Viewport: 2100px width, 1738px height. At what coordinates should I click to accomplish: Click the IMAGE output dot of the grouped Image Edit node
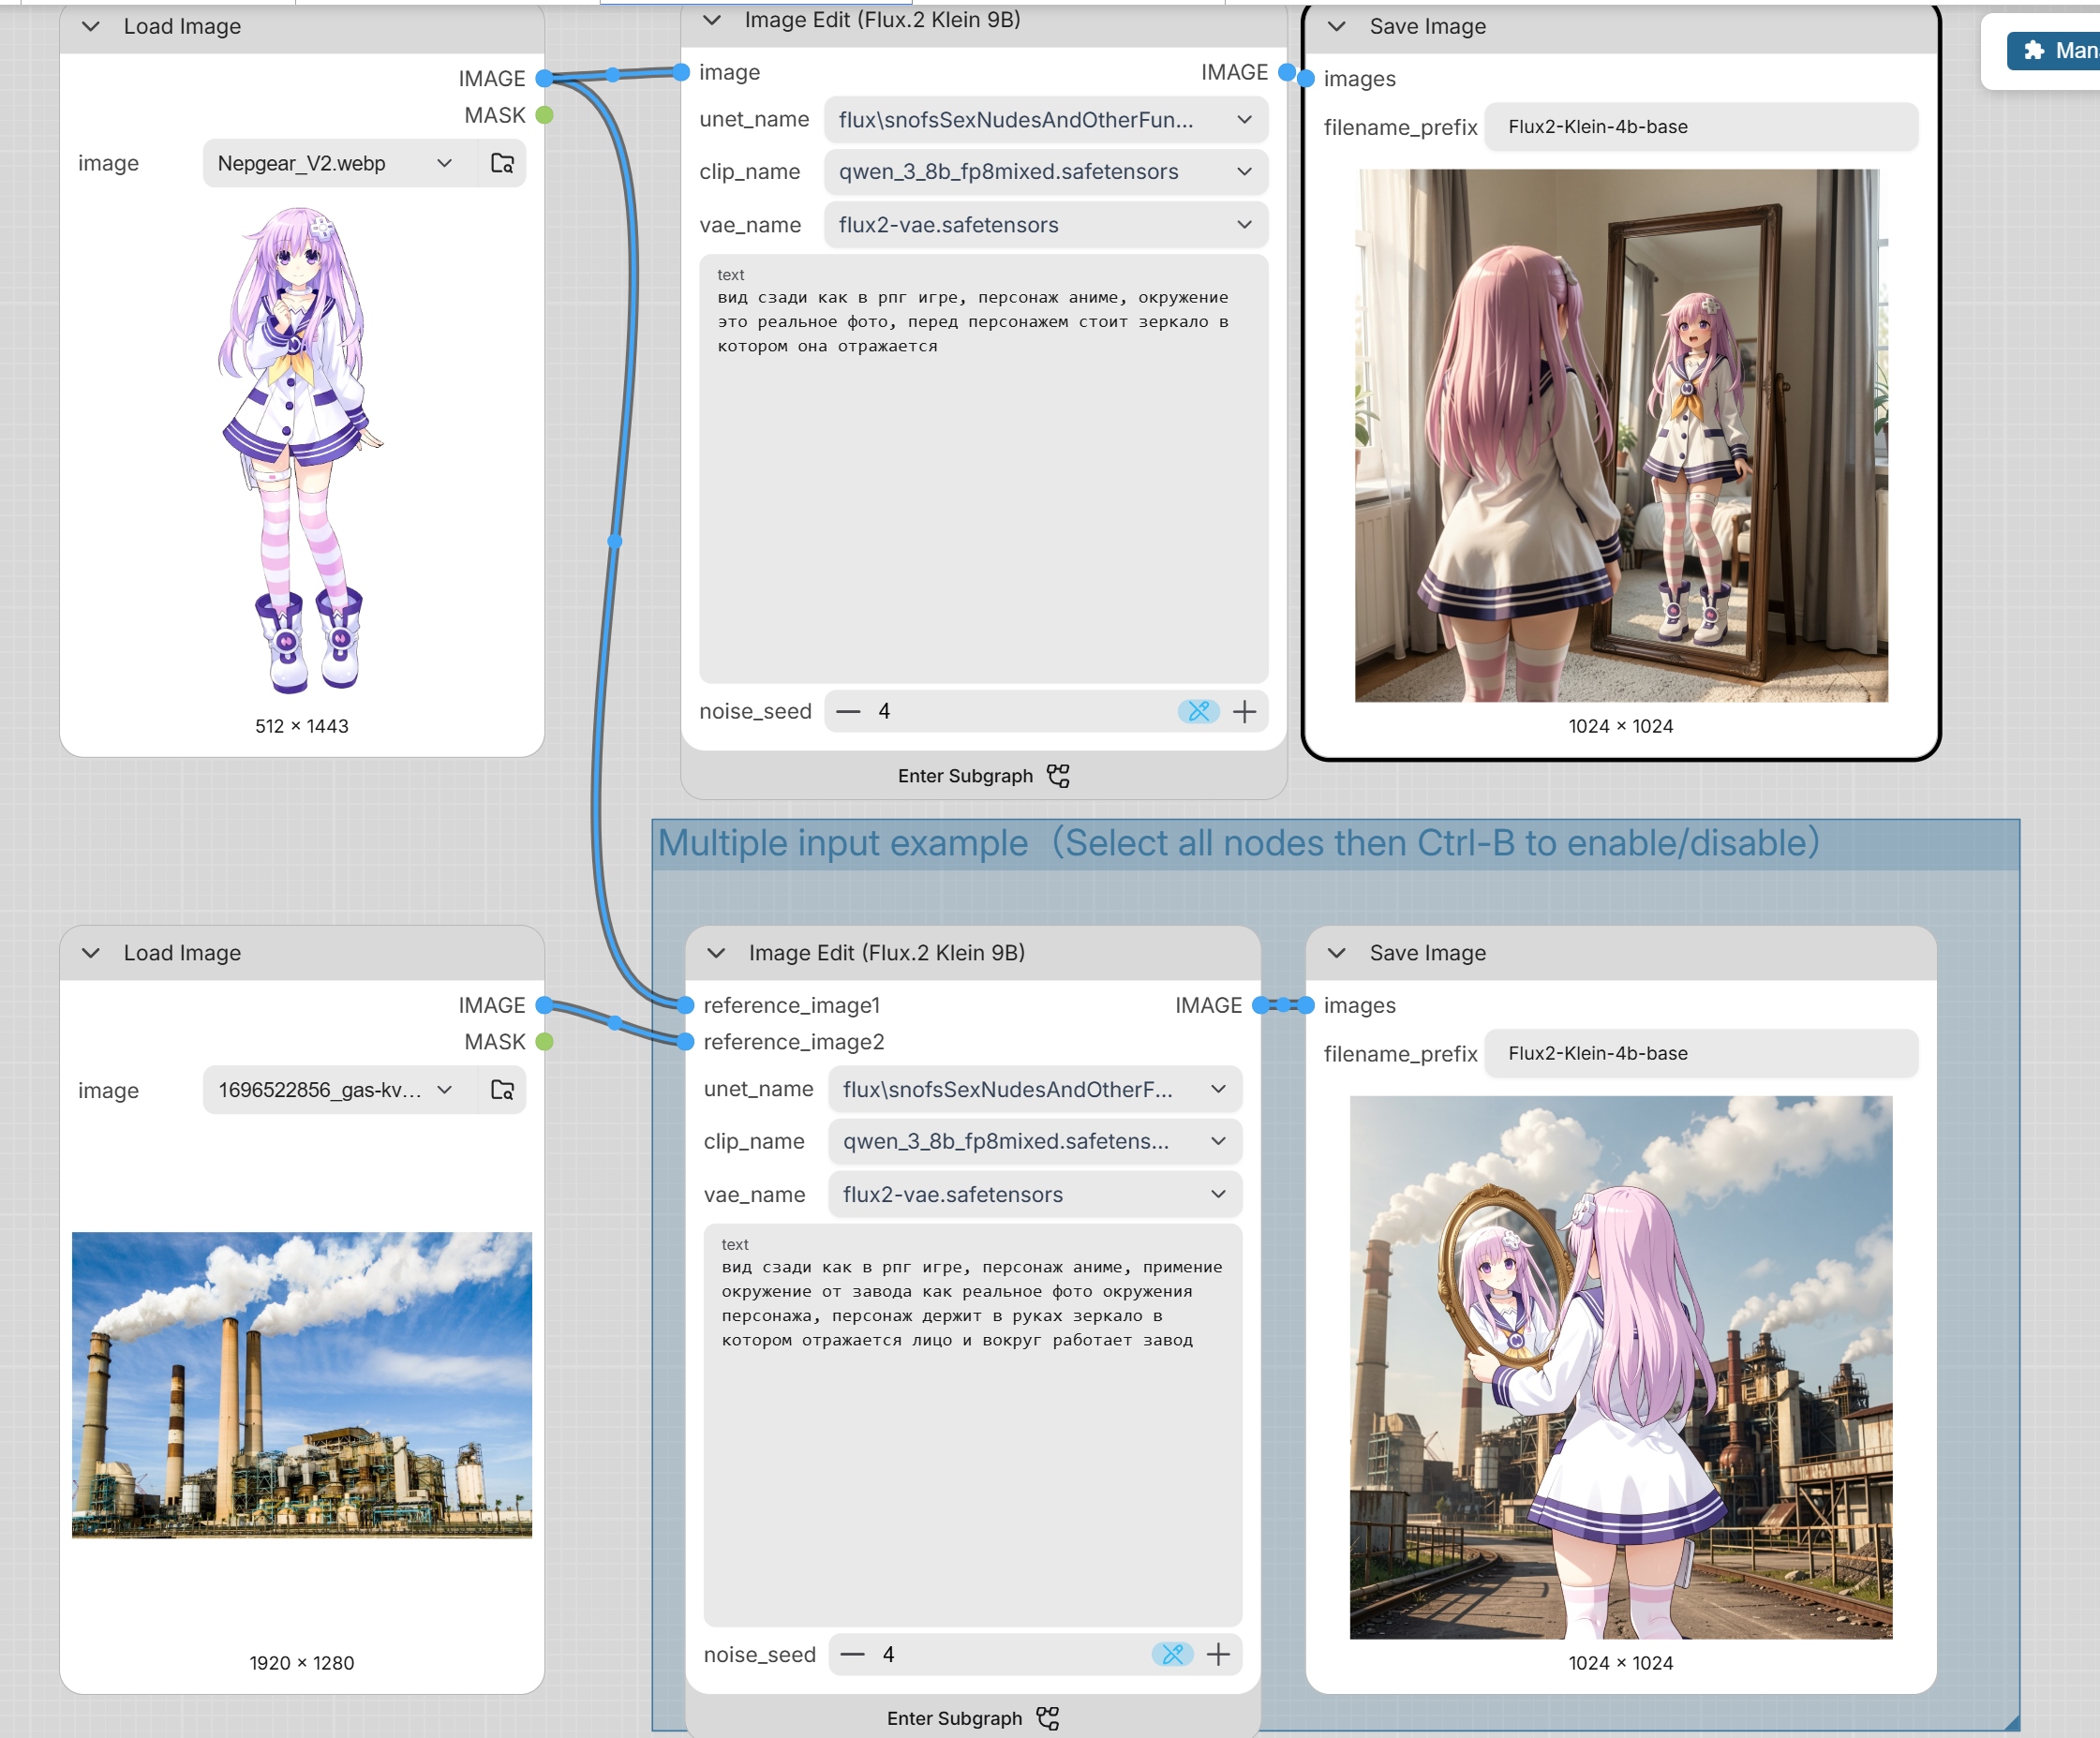tap(1261, 1005)
